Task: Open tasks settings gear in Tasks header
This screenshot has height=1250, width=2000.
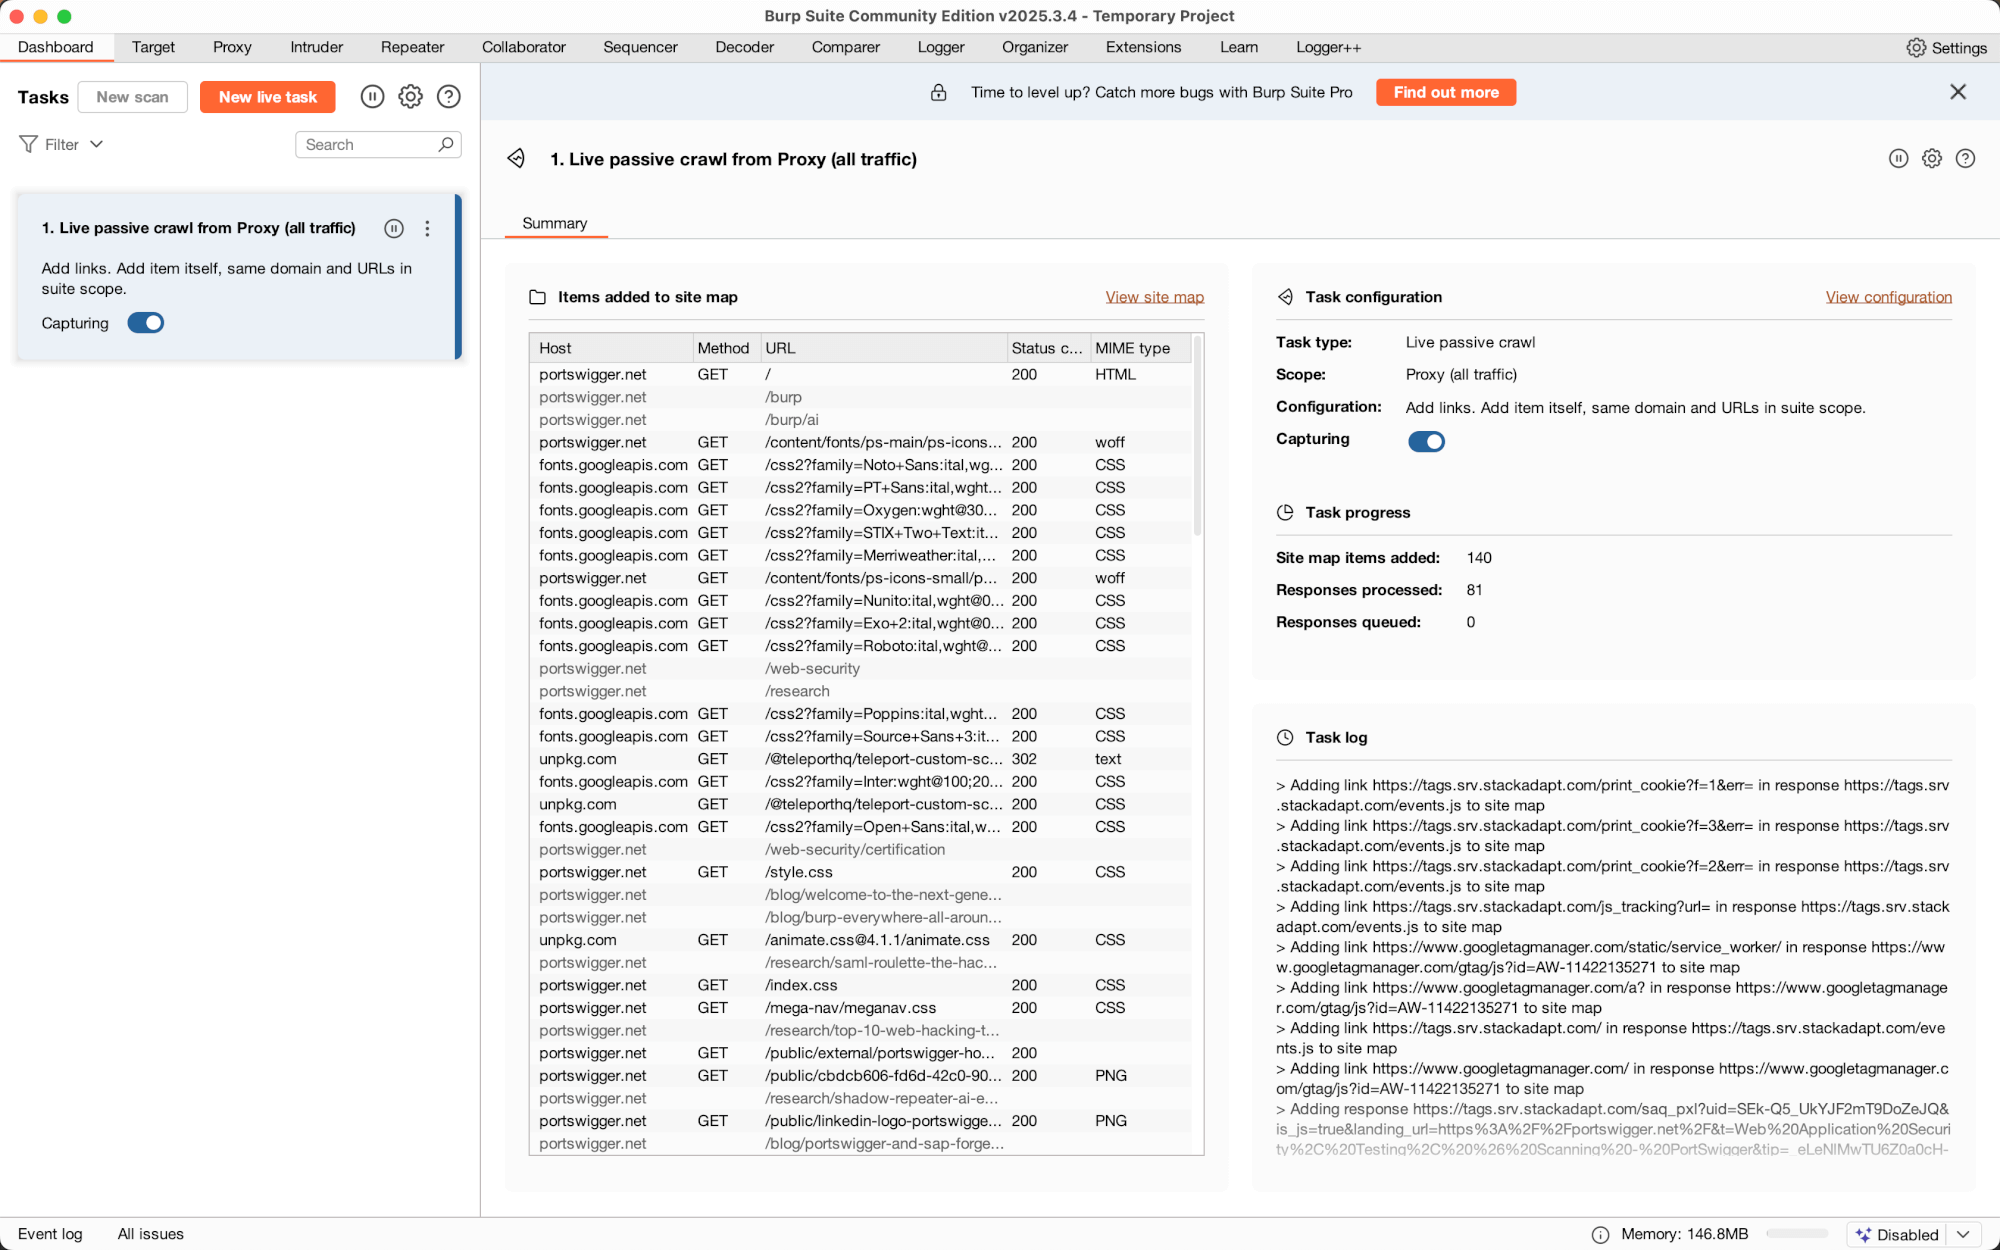Action: 411,97
